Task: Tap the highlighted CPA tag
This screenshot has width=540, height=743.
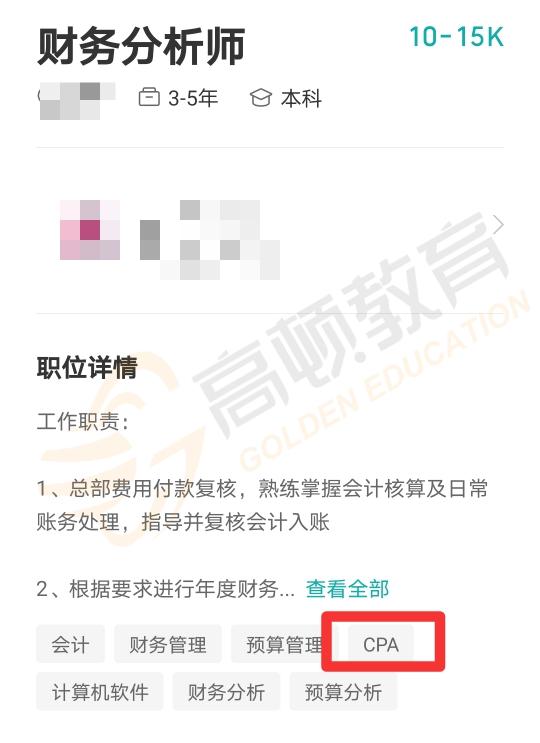Action: [x=381, y=644]
